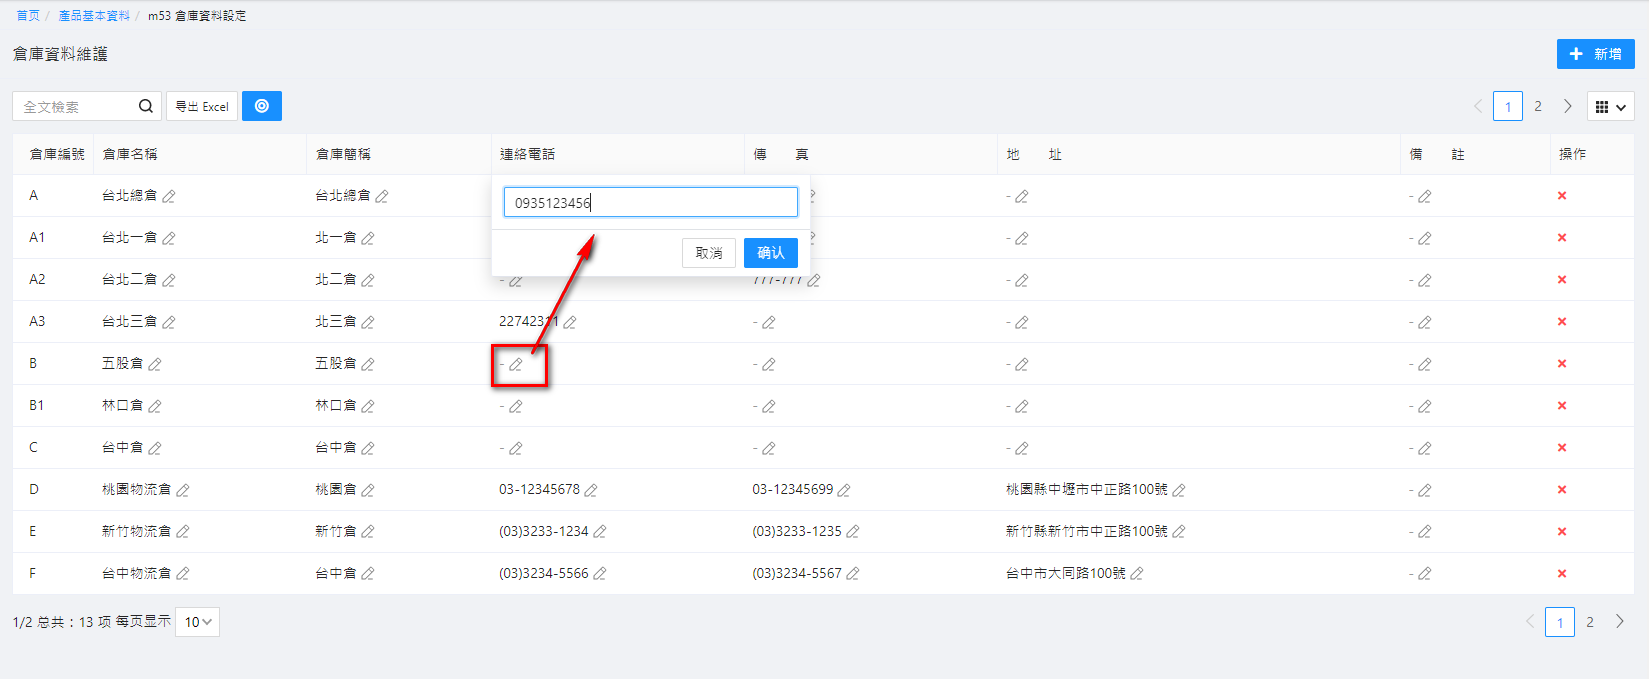Open the page size dropdown showing 10

[x=197, y=622]
